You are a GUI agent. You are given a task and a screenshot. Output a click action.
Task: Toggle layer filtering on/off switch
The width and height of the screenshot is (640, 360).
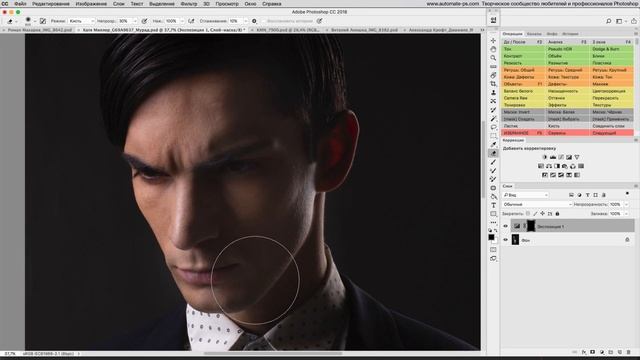pos(627,193)
